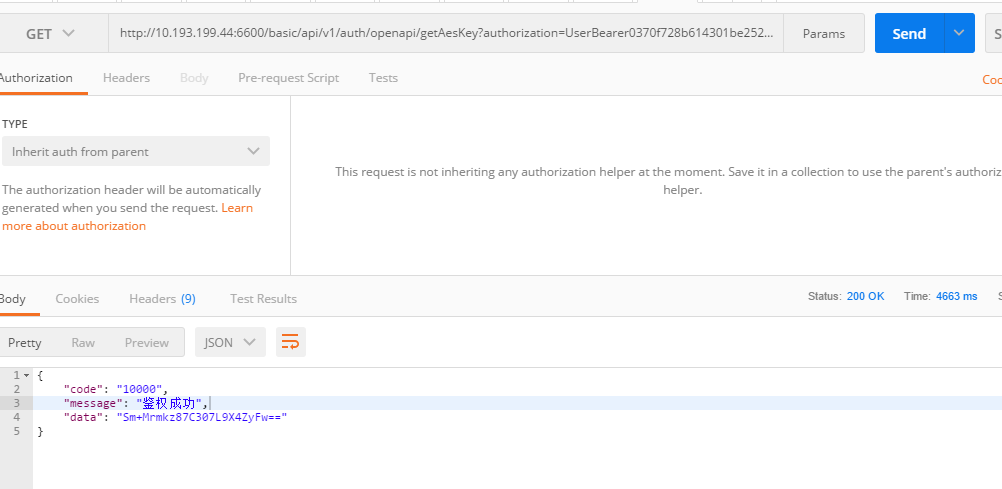The width and height of the screenshot is (1002, 489).
Task: Collapse the JSON object at line 1
Action: pyautogui.click(x=27, y=375)
